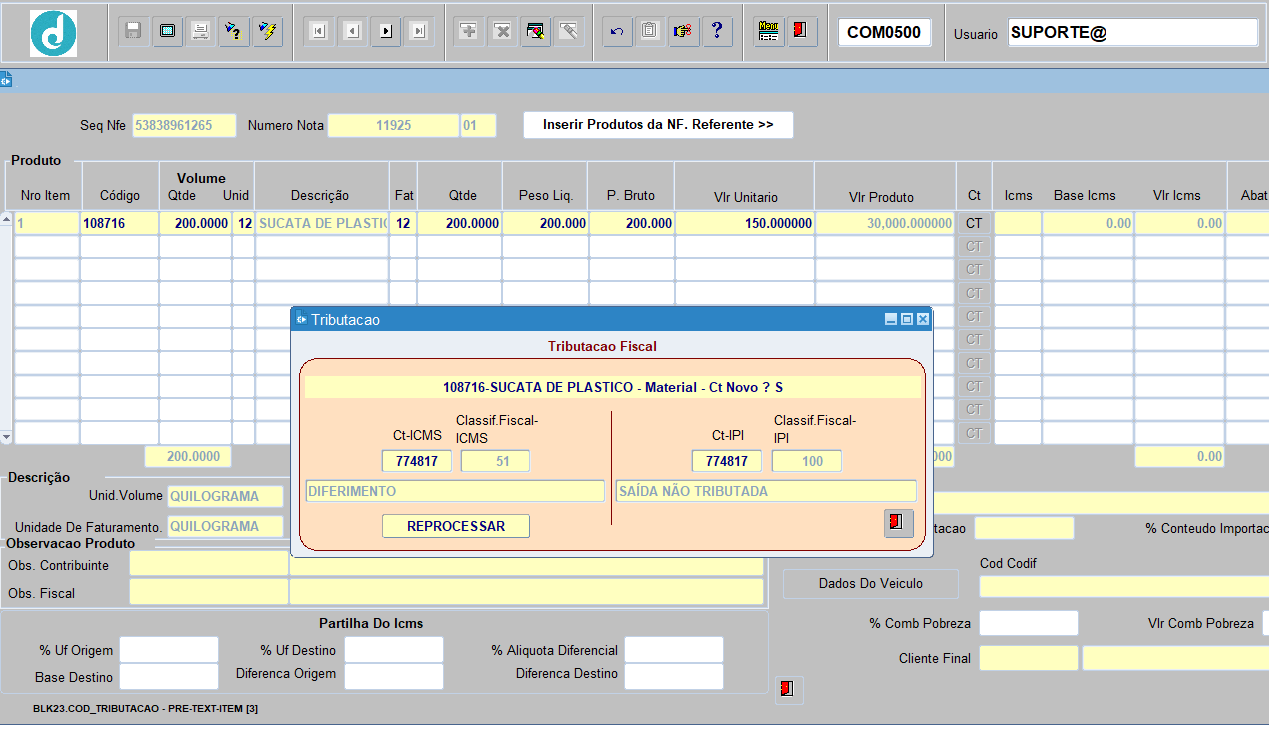Click the Save diskette icon in toolbar

(x=133, y=32)
